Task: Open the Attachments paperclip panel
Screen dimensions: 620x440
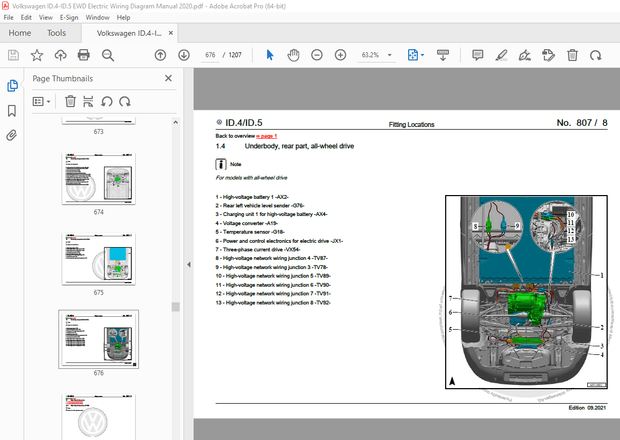Action: pyautogui.click(x=12, y=136)
